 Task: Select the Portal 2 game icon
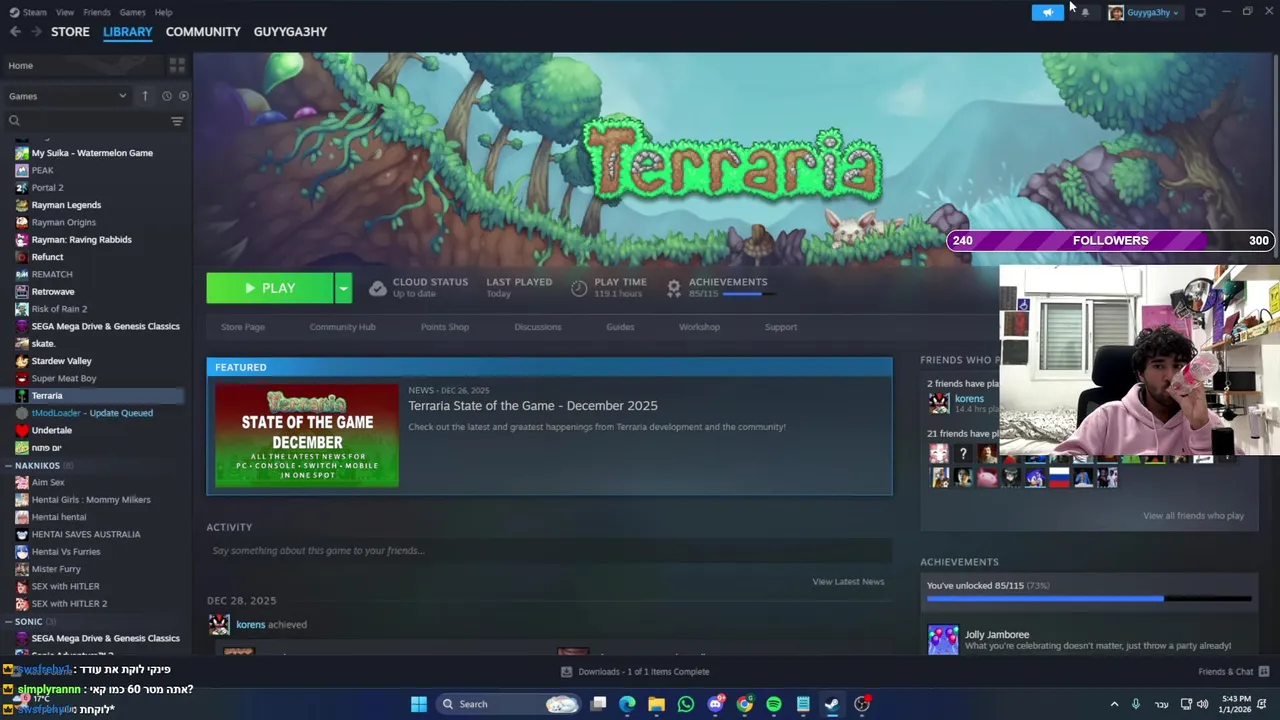point(22,187)
